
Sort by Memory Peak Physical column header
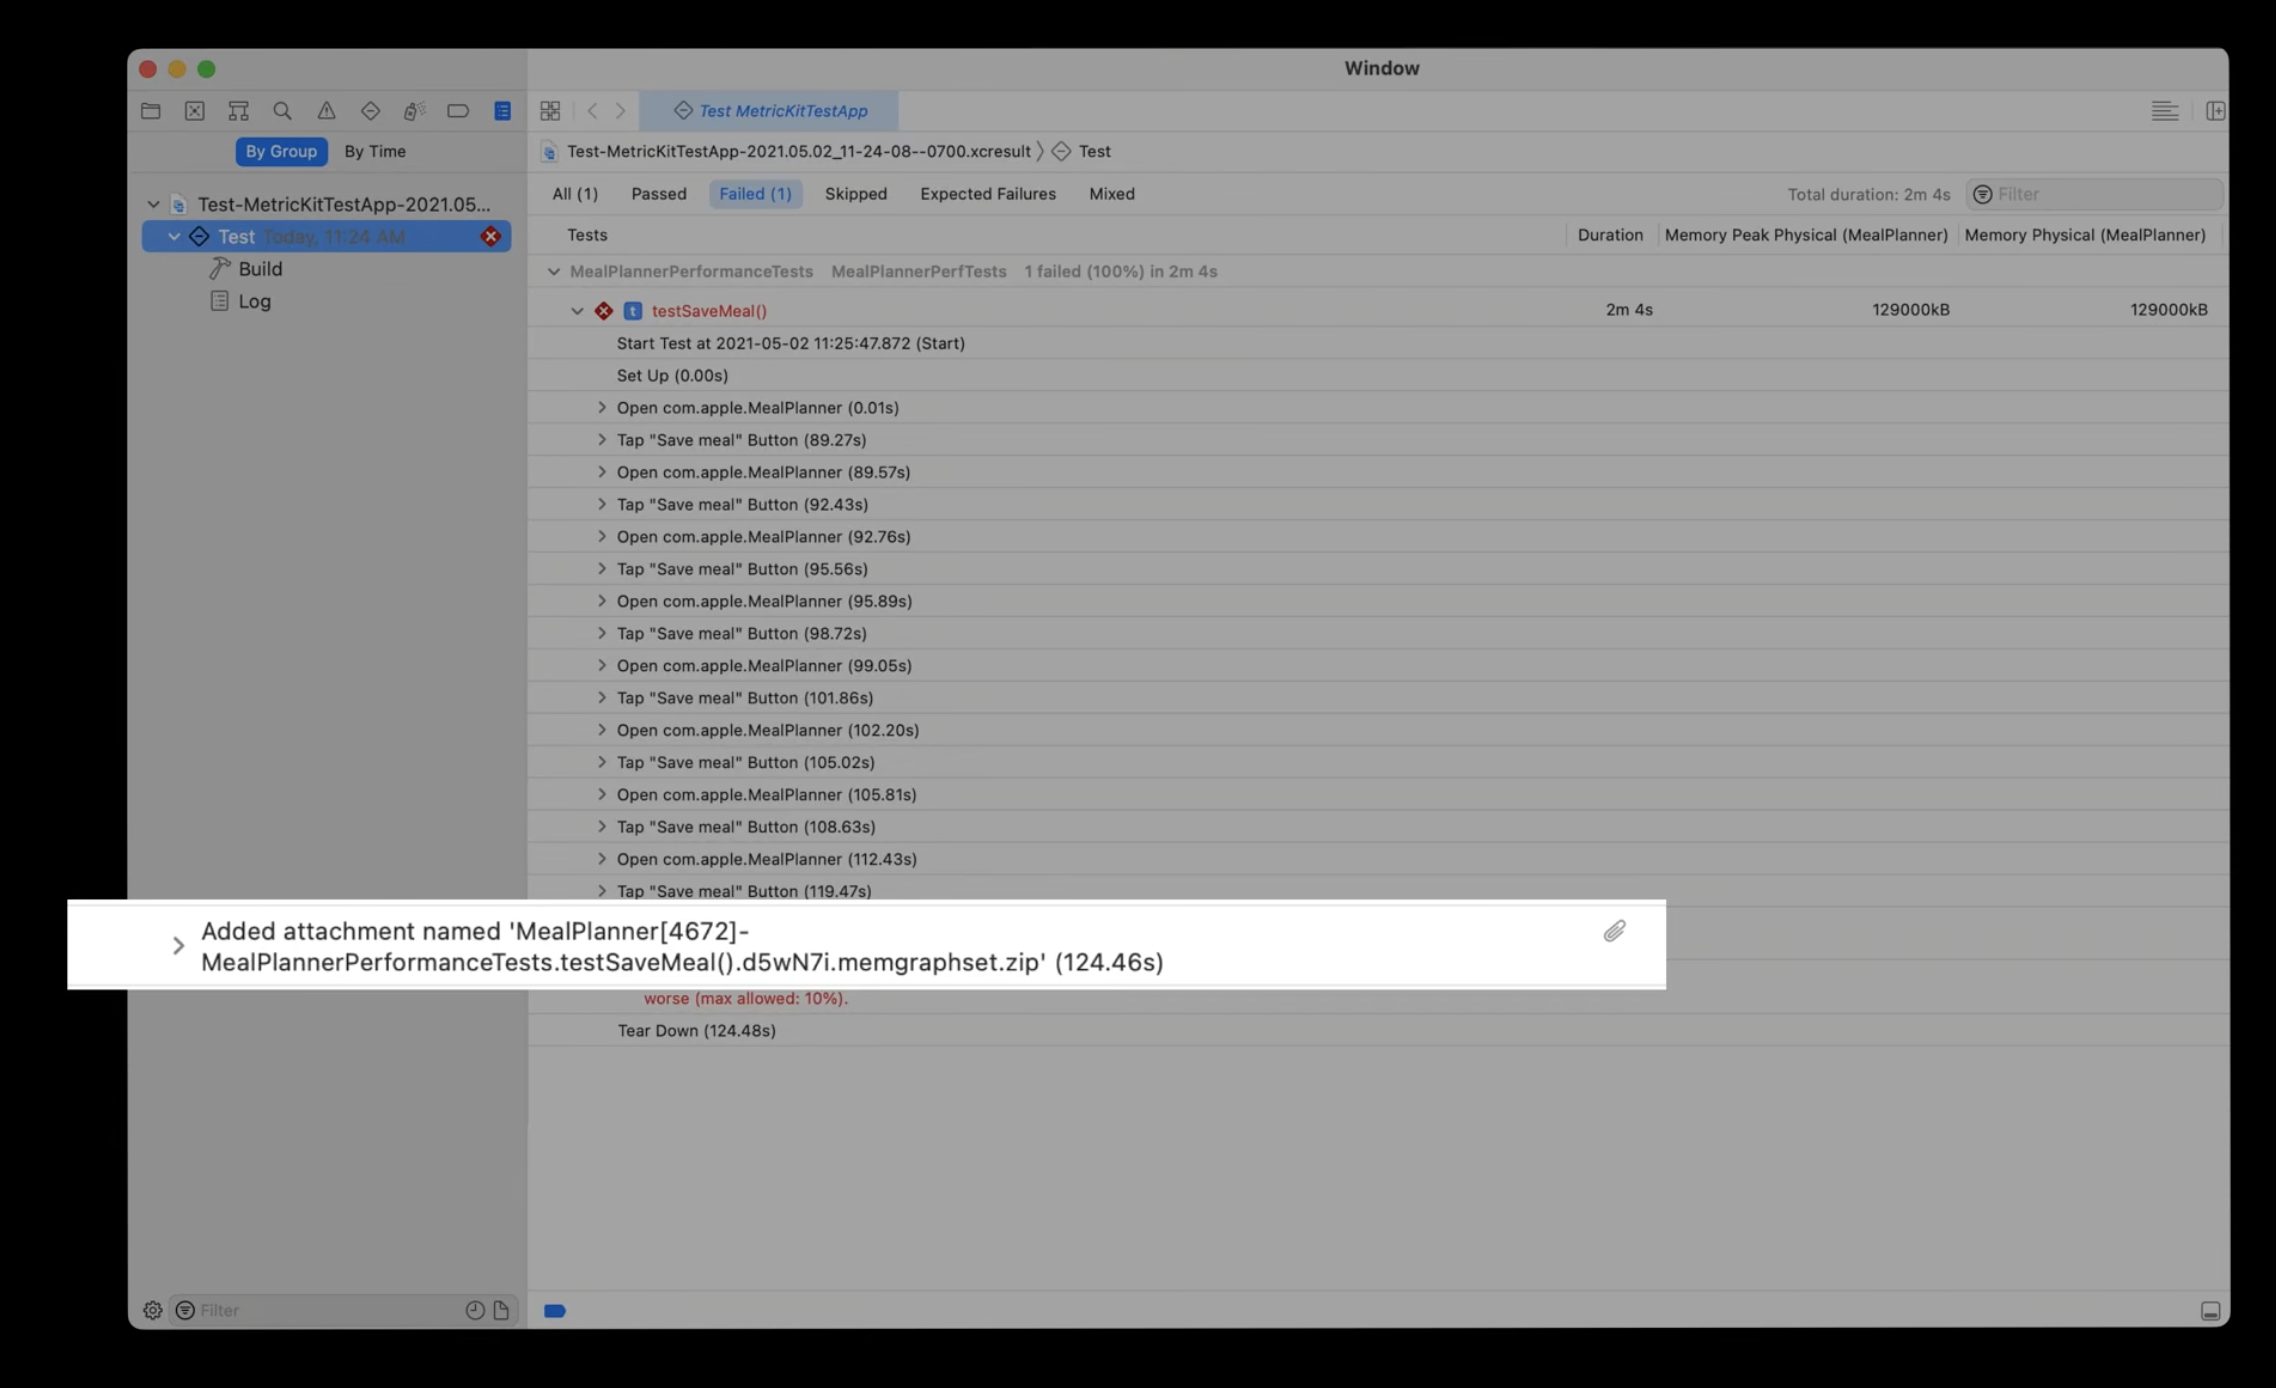pyautogui.click(x=1806, y=235)
